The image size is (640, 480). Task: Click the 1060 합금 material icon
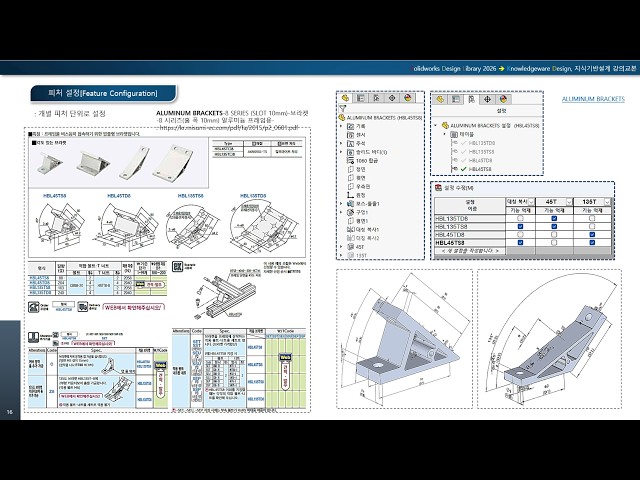(350, 161)
